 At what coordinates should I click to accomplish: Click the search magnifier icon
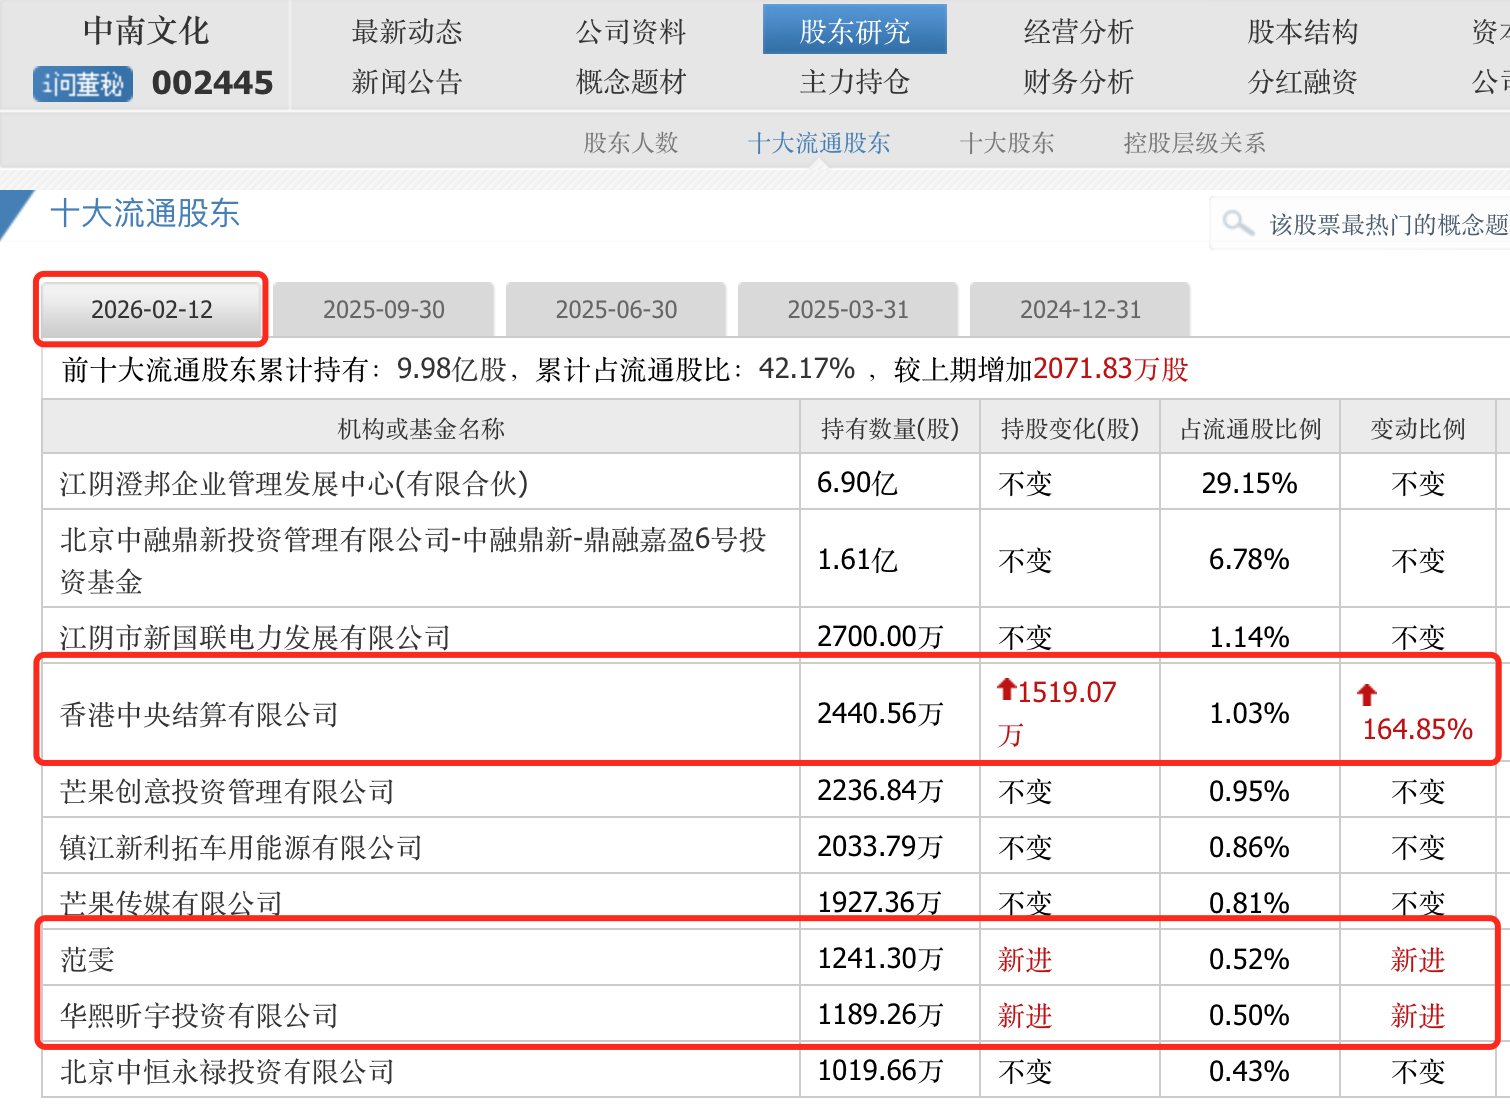pyautogui.click(x=1239, y=222)
